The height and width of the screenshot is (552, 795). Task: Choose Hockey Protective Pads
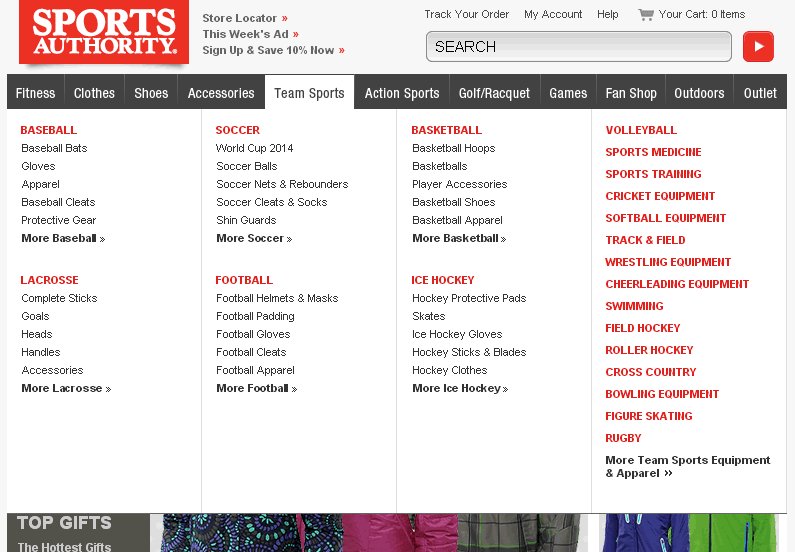pos(469,299)
